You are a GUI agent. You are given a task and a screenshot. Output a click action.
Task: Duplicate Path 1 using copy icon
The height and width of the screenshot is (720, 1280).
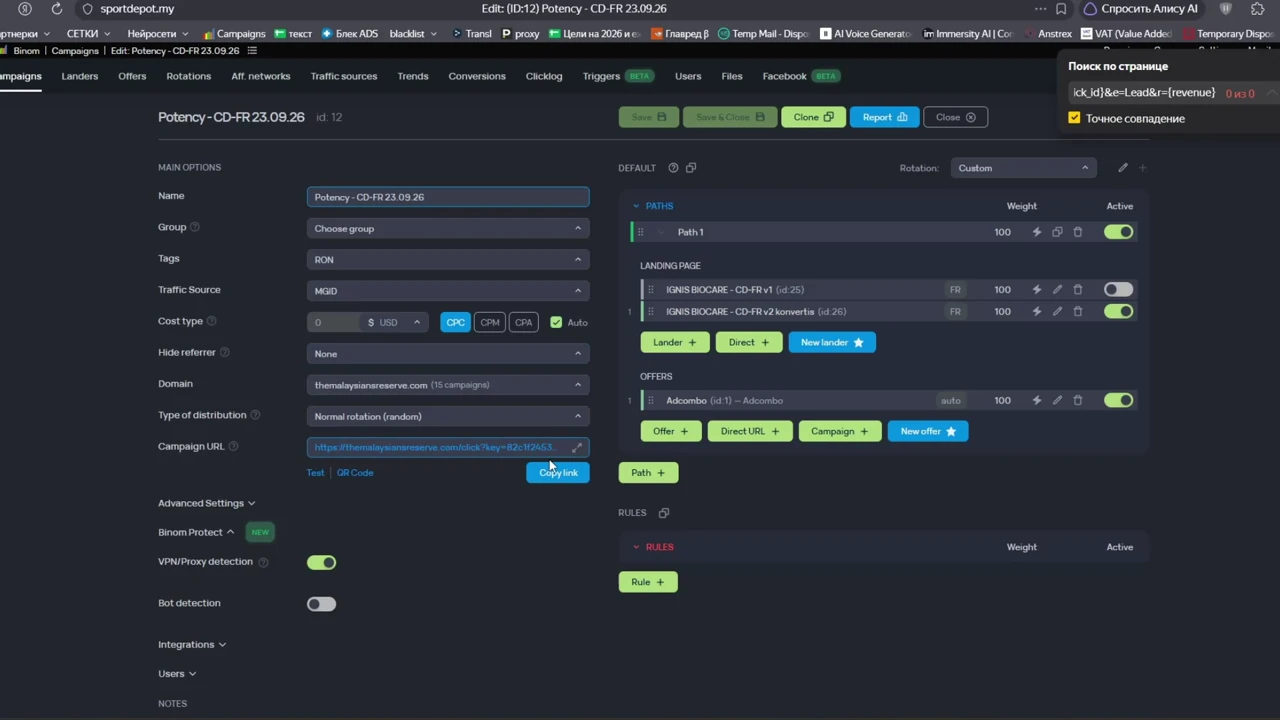[x=1057, y=232]
